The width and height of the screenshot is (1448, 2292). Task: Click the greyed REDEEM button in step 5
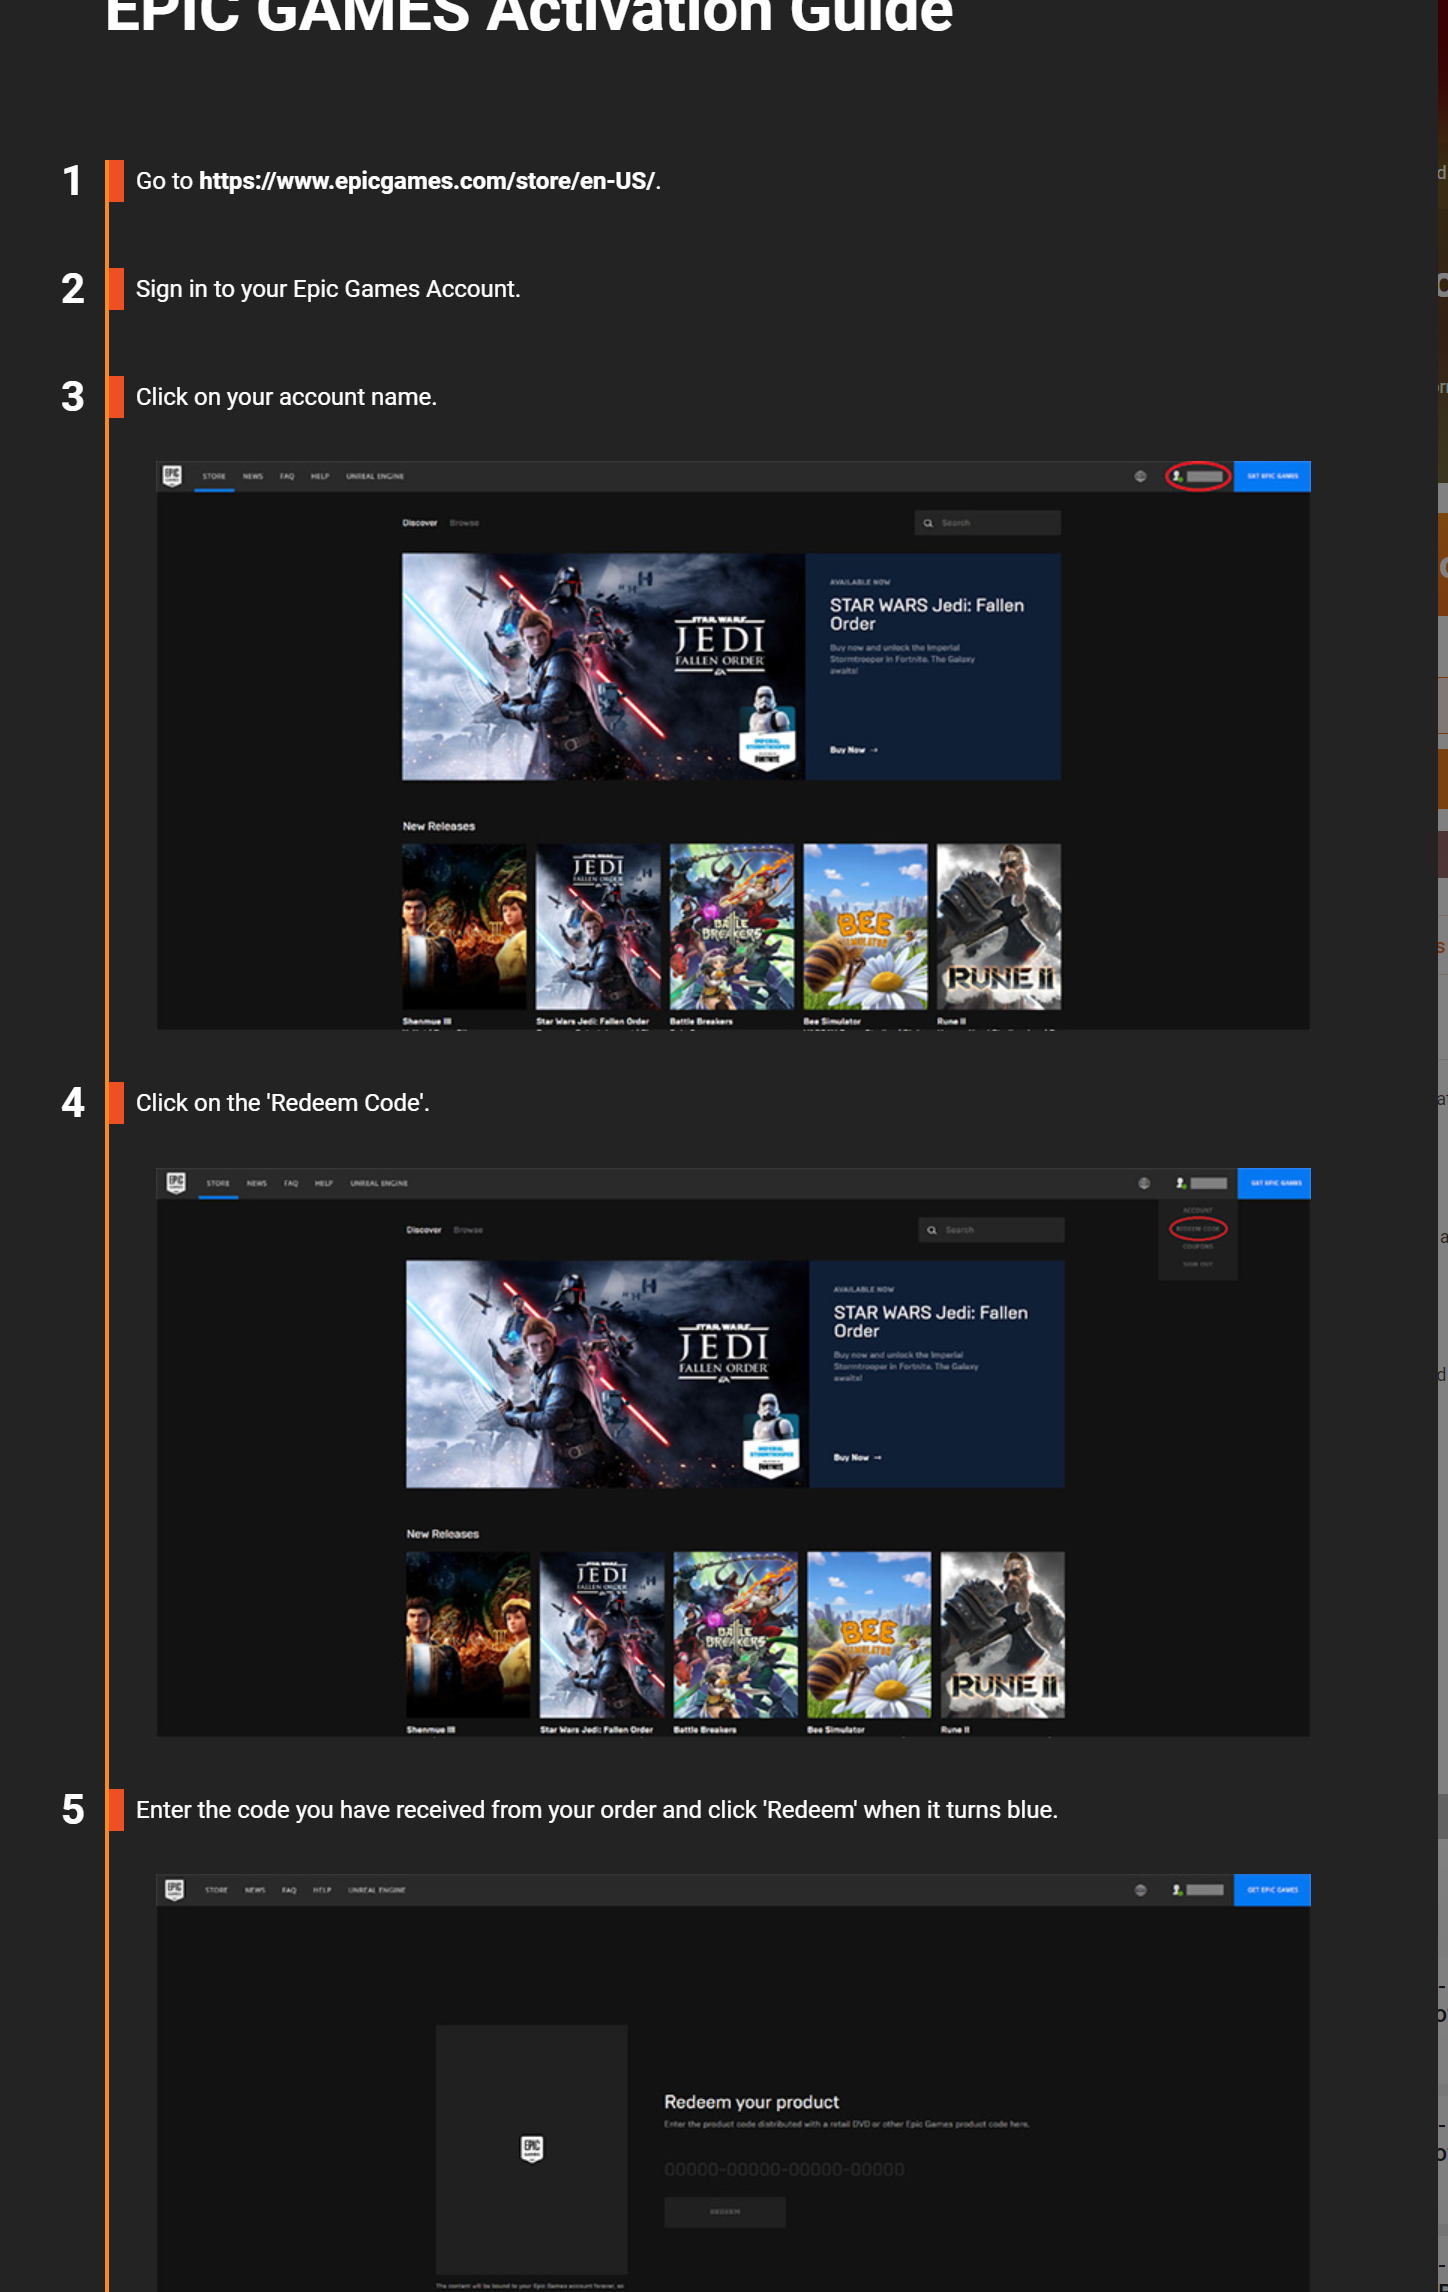click(725, 2212)
